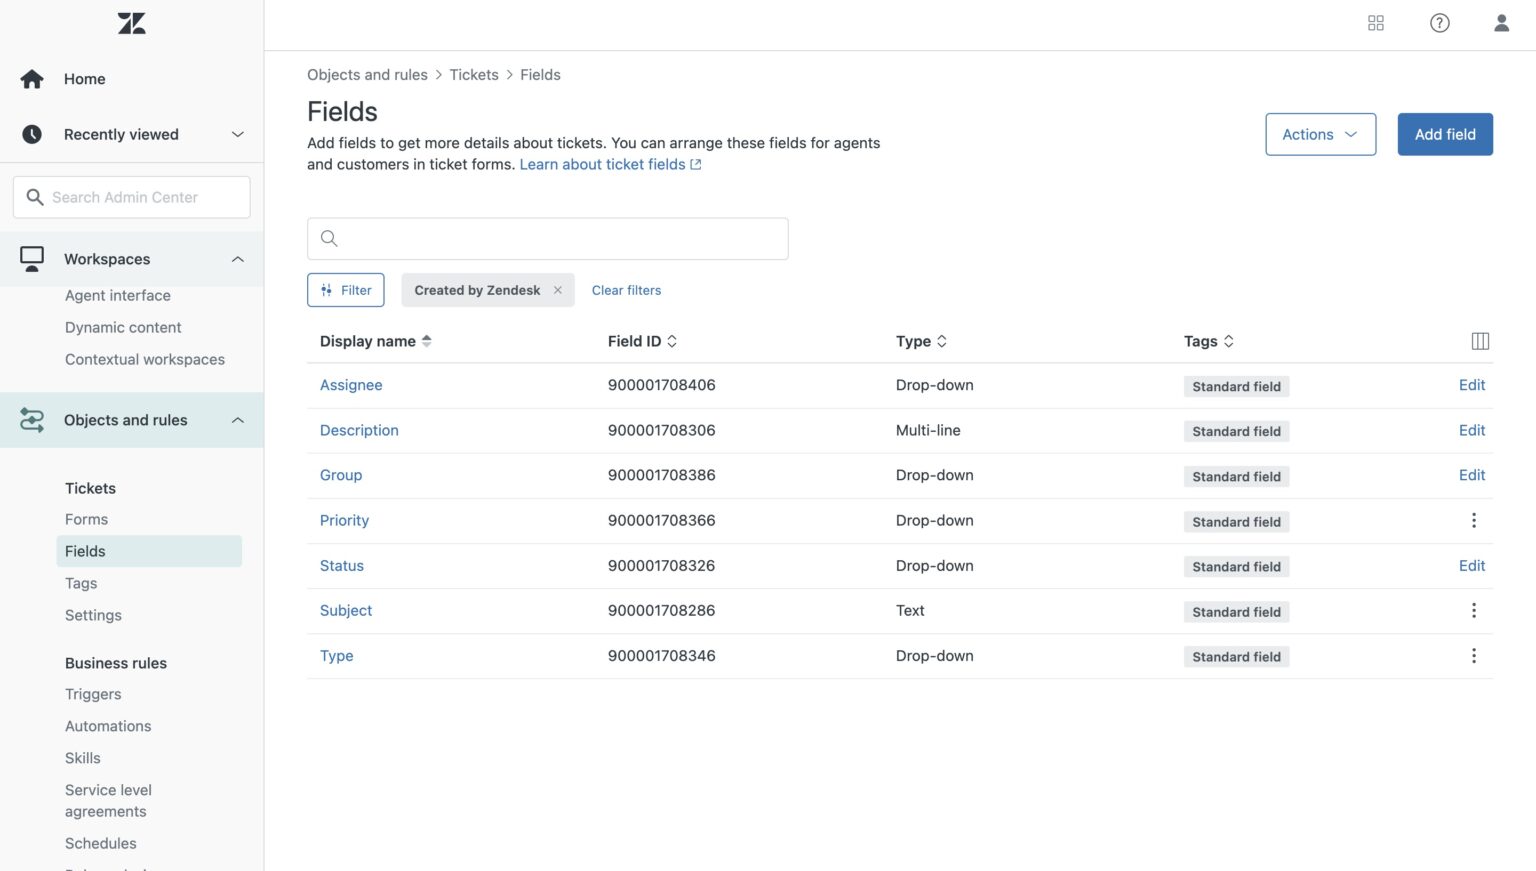Click the Clear filters link
This screenshot has width=1536, height=871.
coord(626,290)
